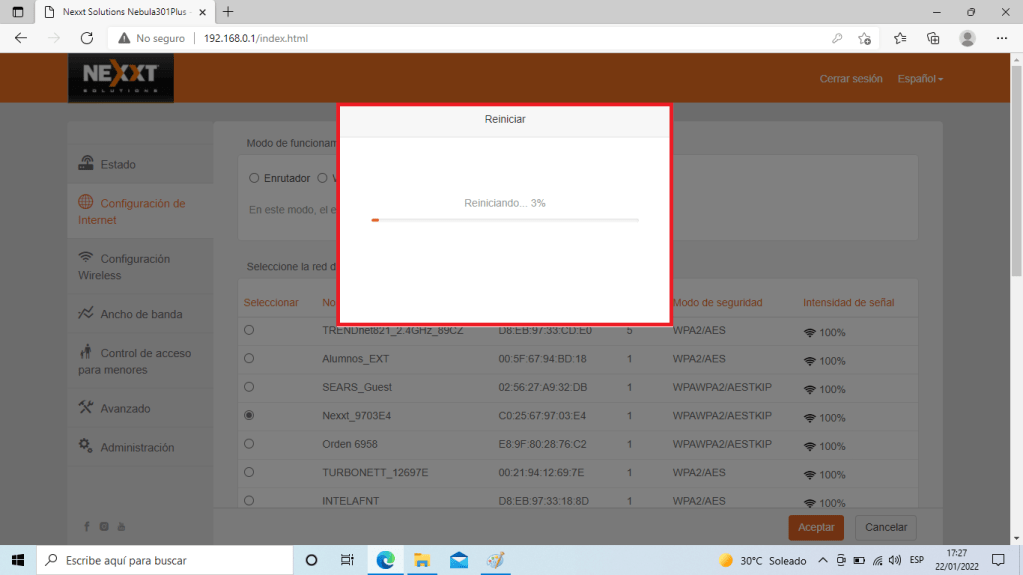1023x575 pixels.
Task: Open the Avanzado settings section
Action: (x=125, y=408)
